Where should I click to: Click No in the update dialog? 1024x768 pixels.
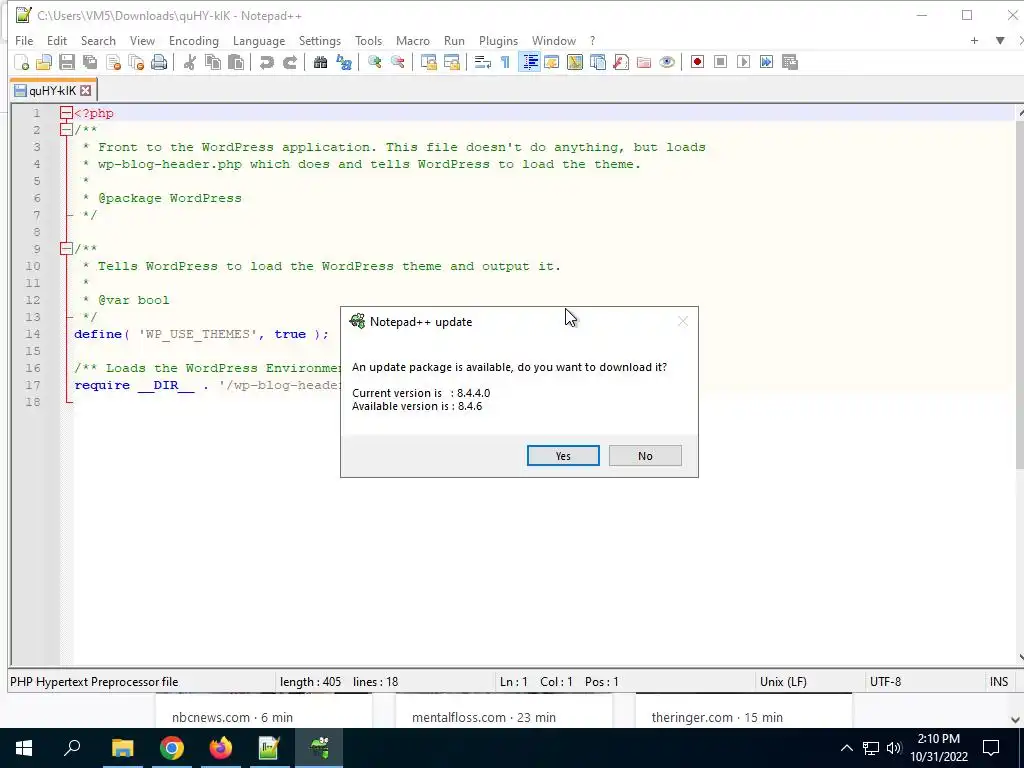(645, 456)
